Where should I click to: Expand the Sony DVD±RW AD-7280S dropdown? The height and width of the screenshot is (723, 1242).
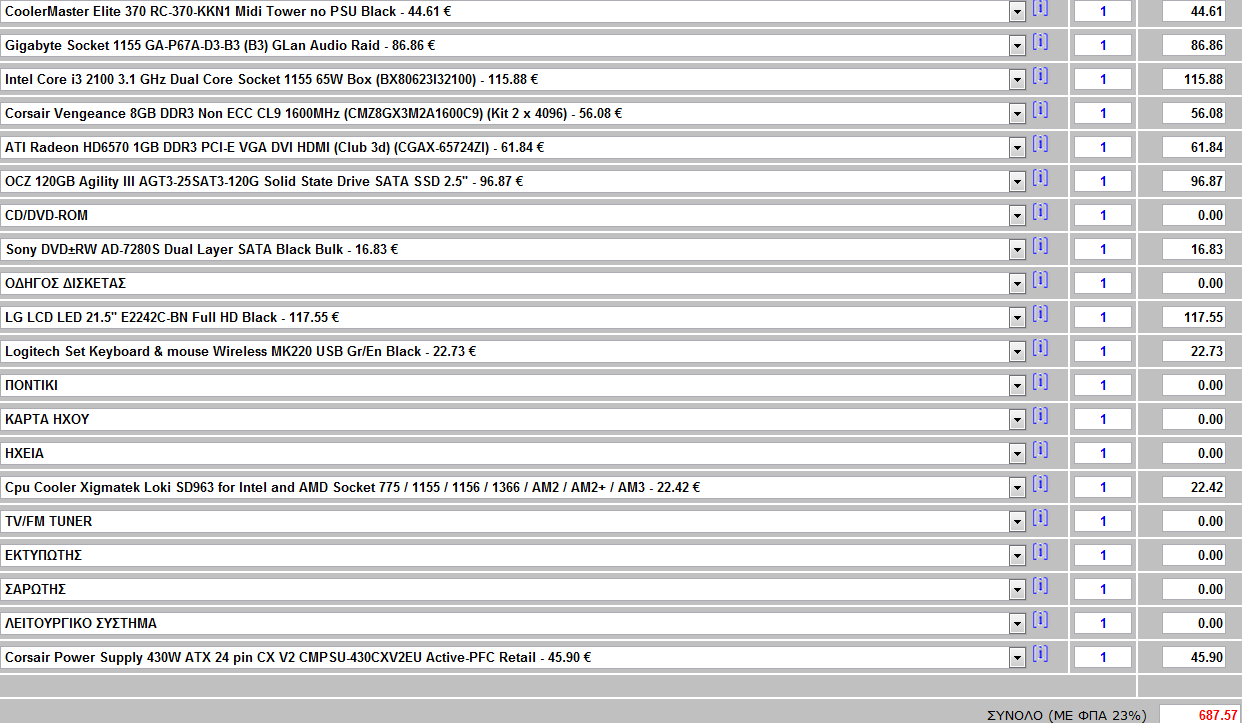[x=1018, y=250]
